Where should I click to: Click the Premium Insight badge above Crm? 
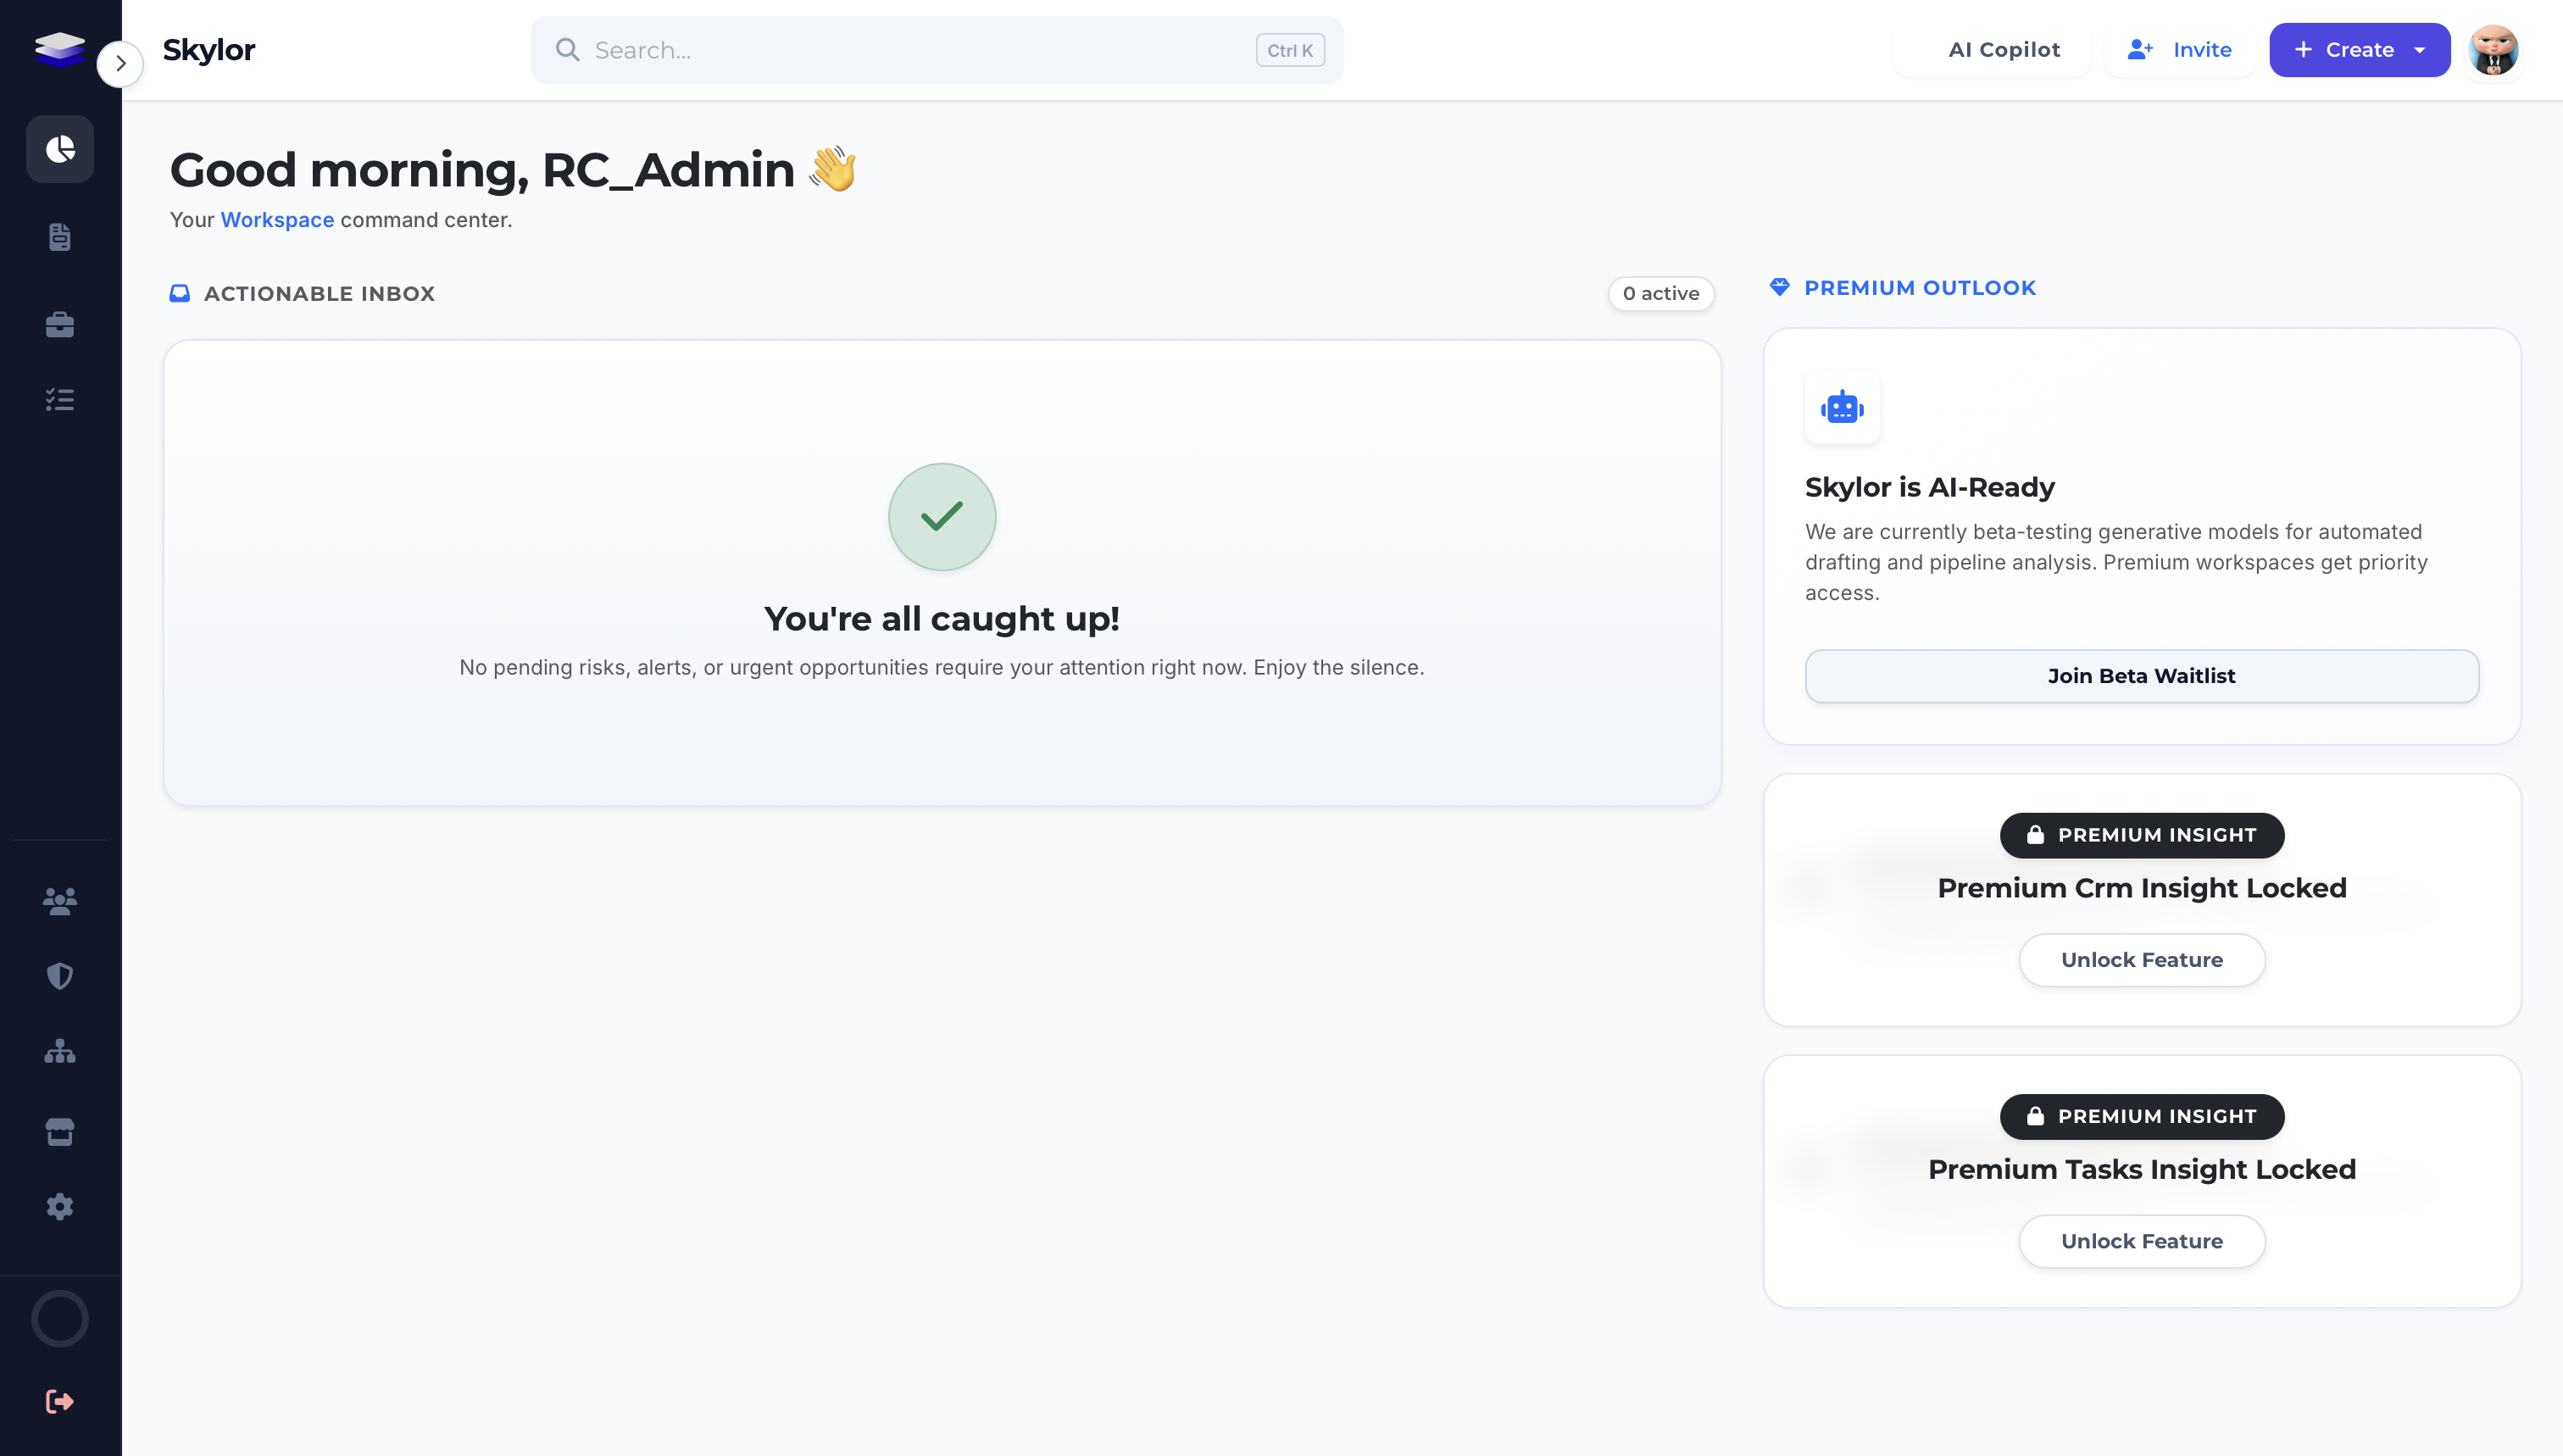click(x=2141, y=835)
